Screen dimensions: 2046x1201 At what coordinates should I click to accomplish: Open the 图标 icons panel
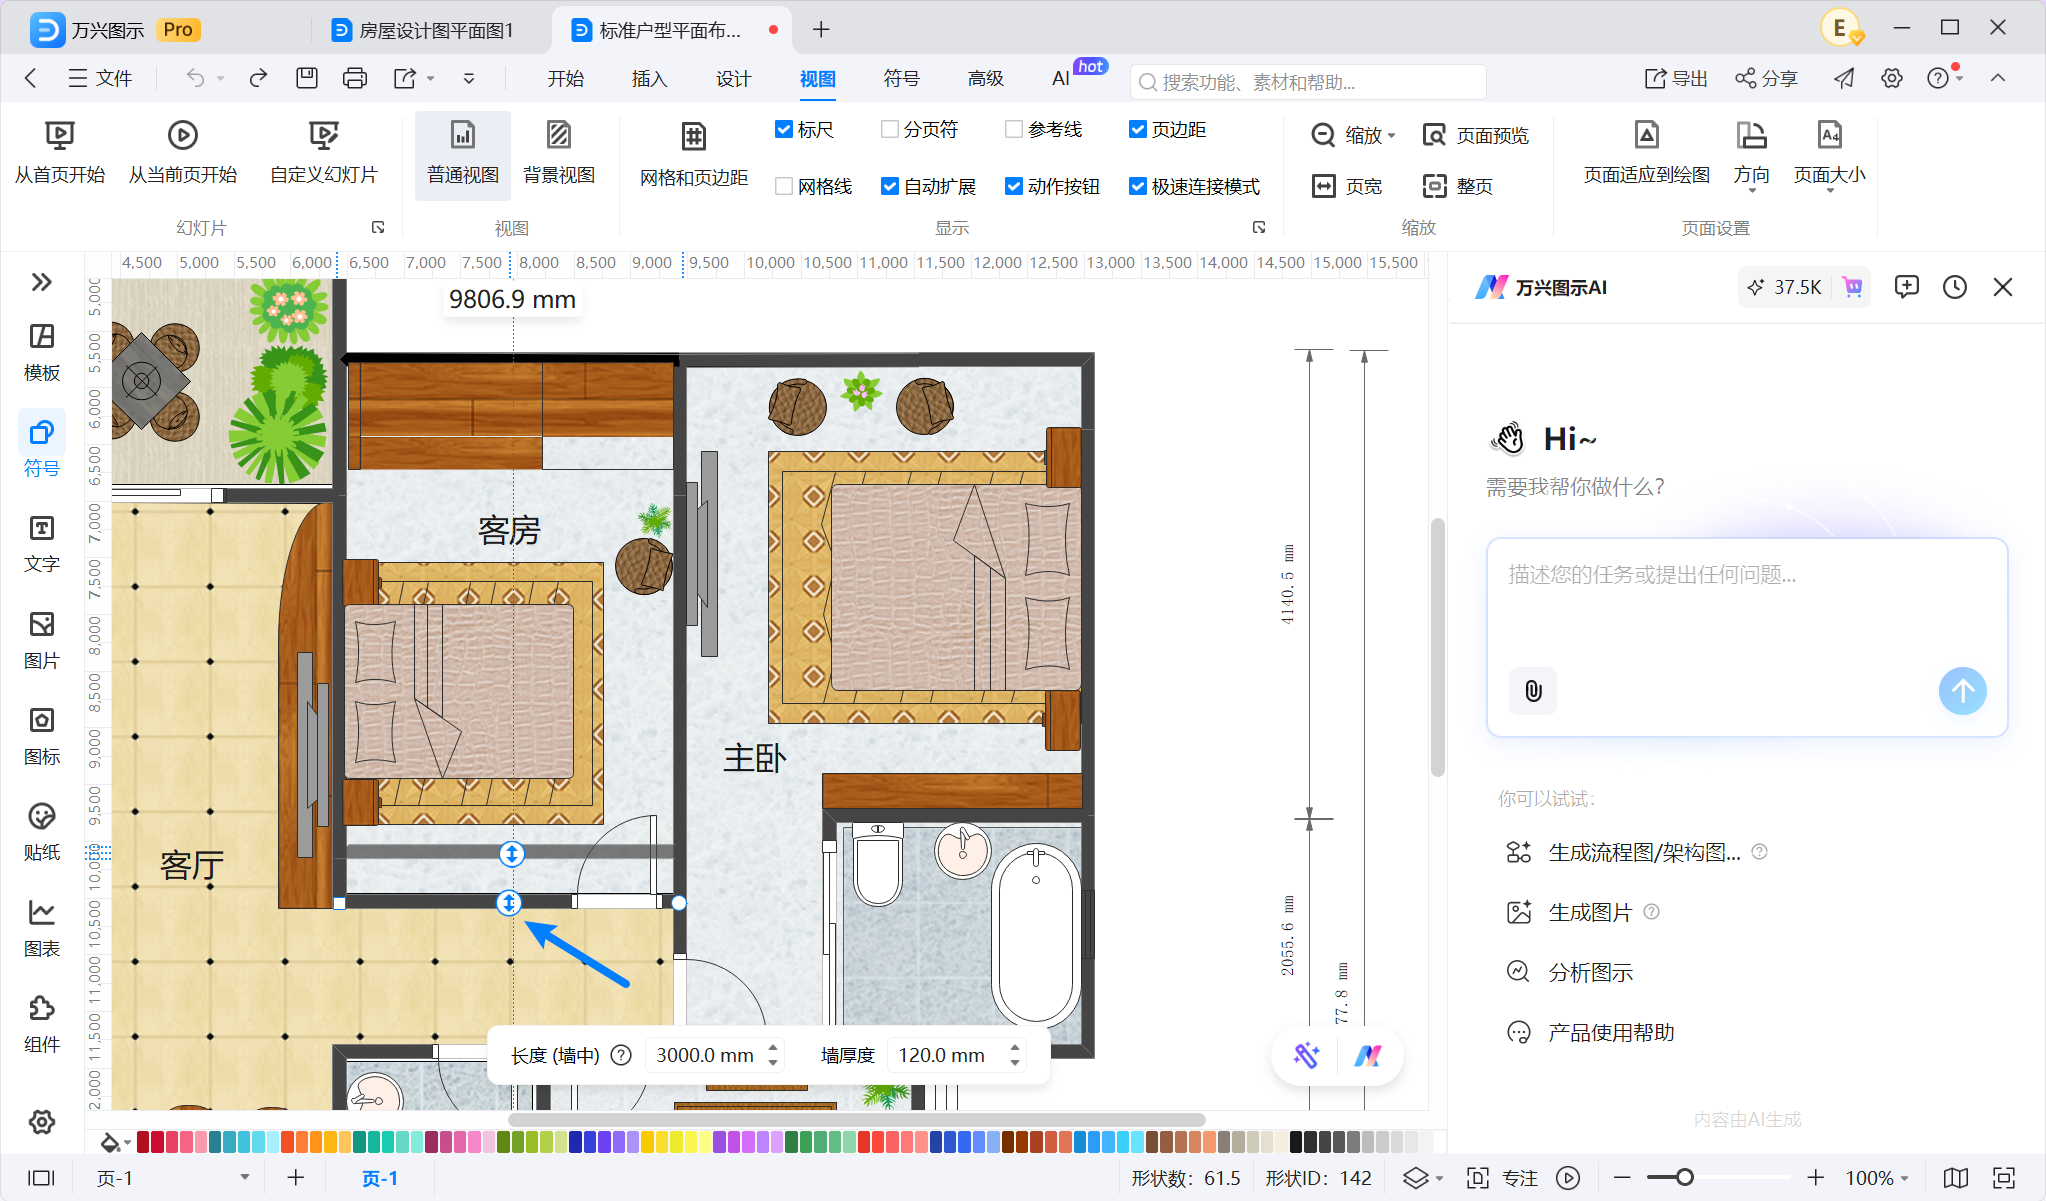pos(42,736)
